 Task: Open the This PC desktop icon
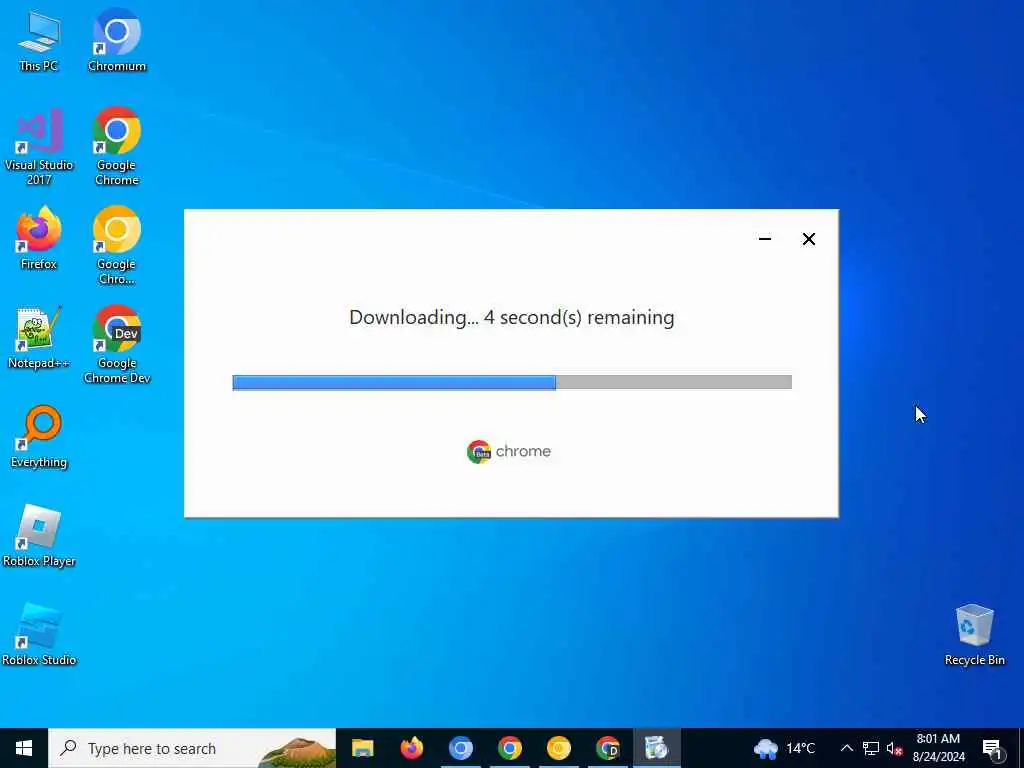click(39, 42)
